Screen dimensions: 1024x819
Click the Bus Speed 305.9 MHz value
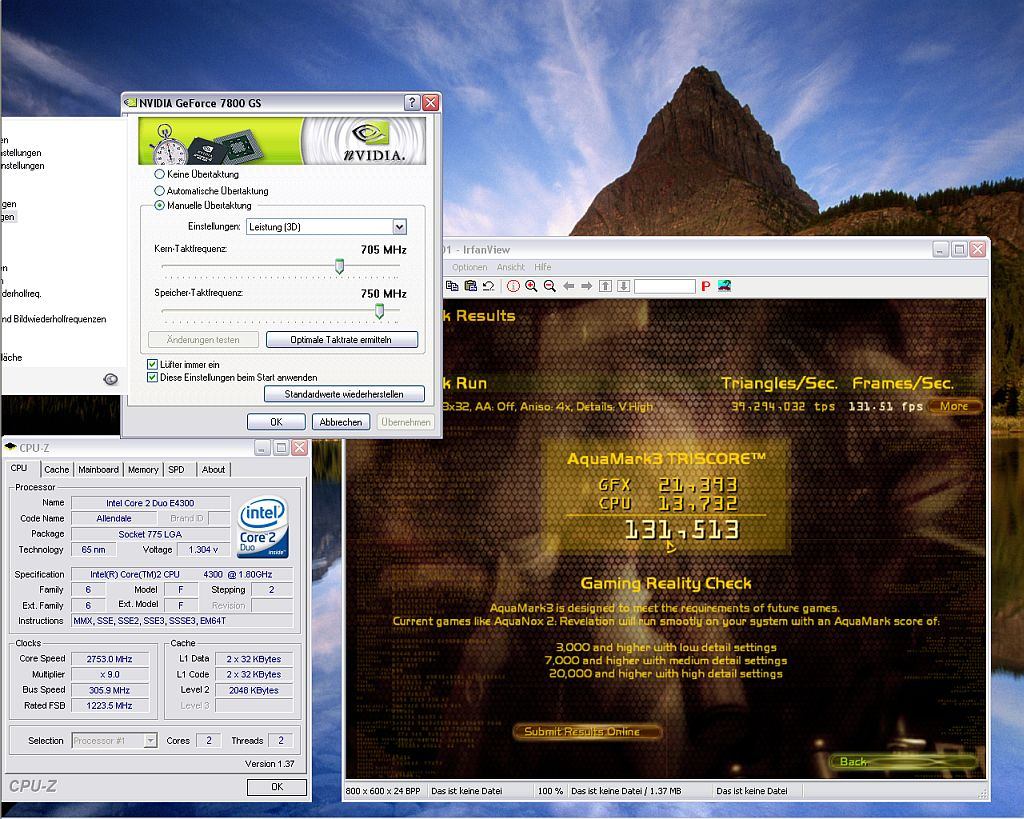pyautogui.click(x=110, y=690)
